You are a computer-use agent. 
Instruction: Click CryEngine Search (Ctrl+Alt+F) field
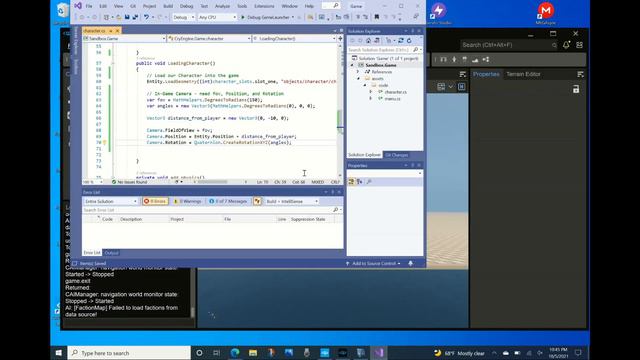(x=509, y=45)
